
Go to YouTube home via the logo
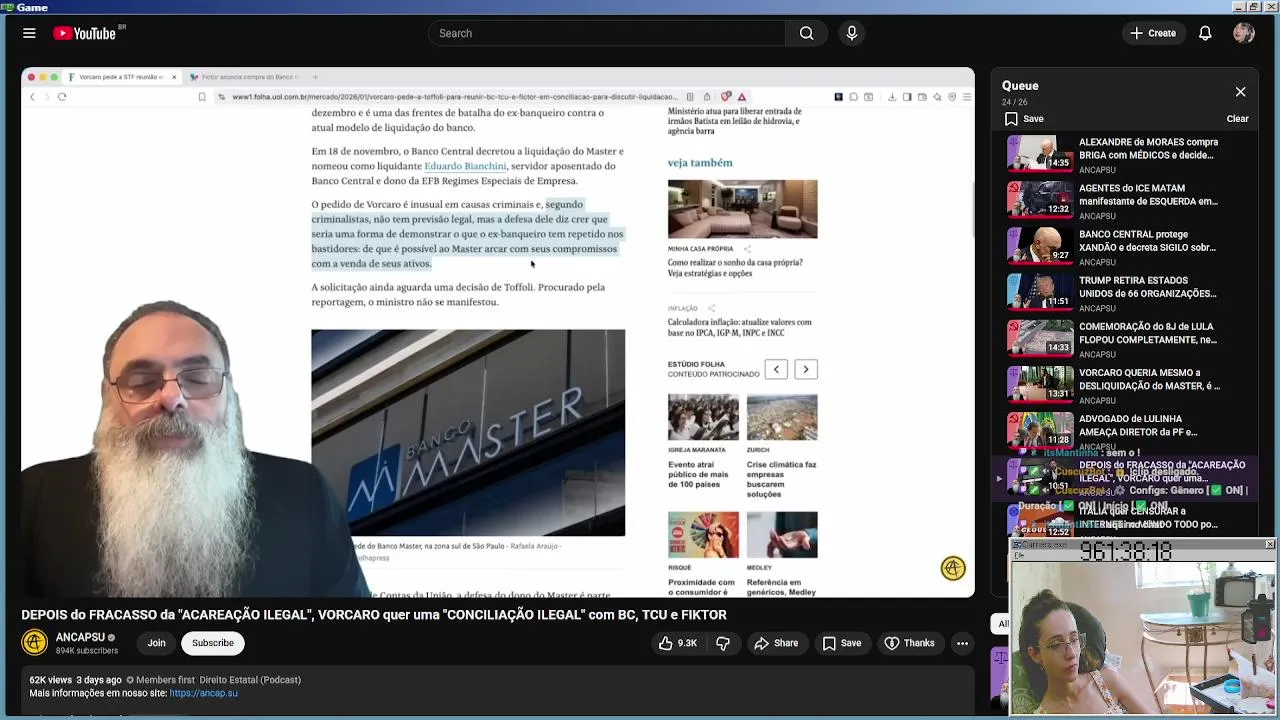coord(85,33)
